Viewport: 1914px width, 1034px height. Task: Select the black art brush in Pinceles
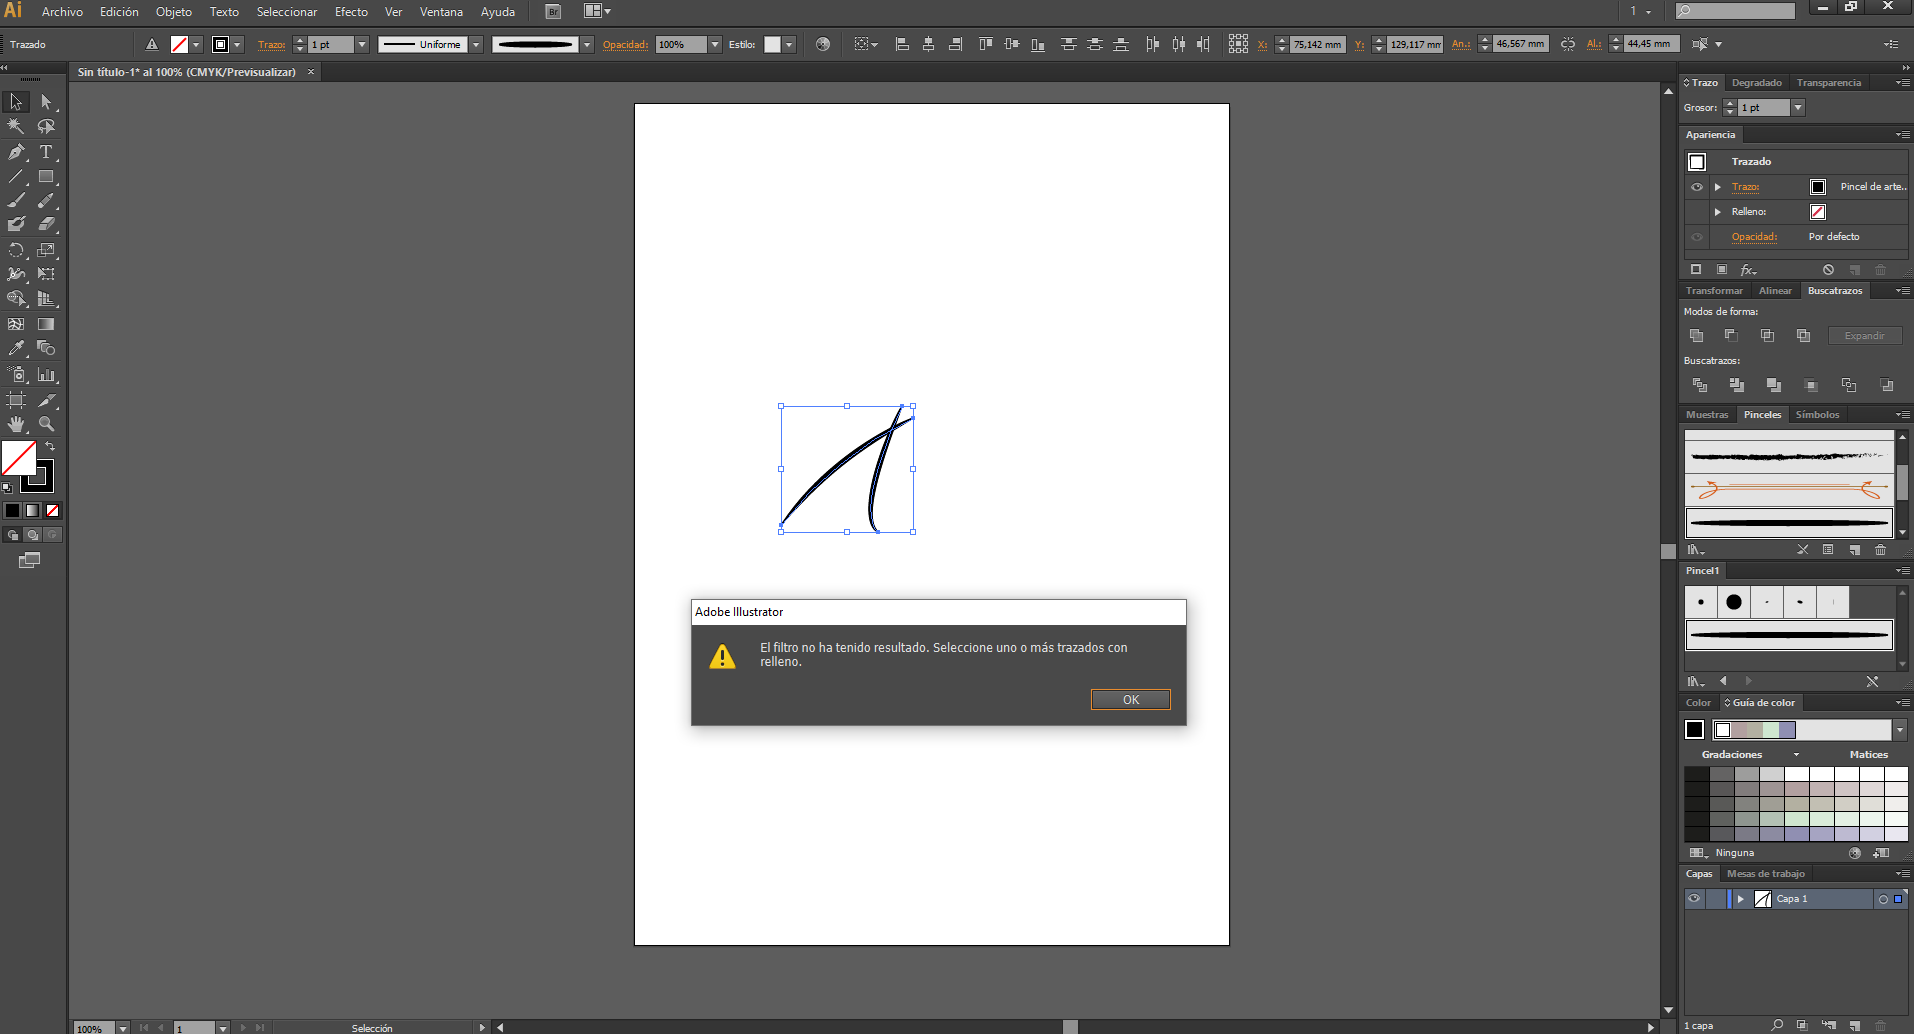tap(1789, 523)
